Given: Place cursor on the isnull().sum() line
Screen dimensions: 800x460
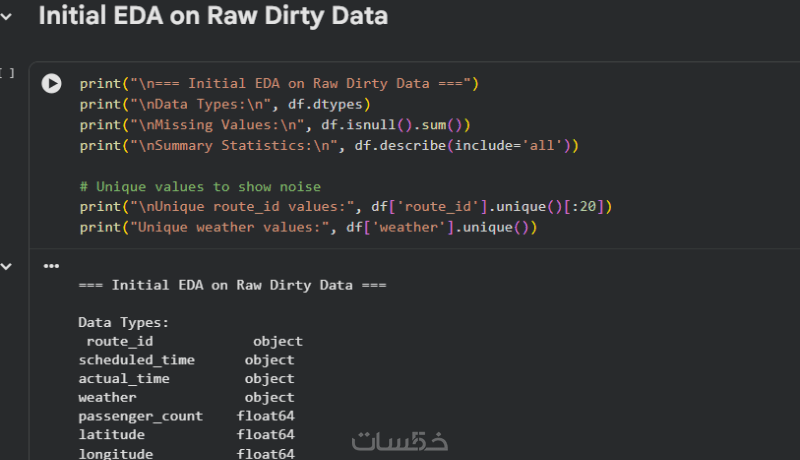Looking at the screenshot, I should click(274, 125).
